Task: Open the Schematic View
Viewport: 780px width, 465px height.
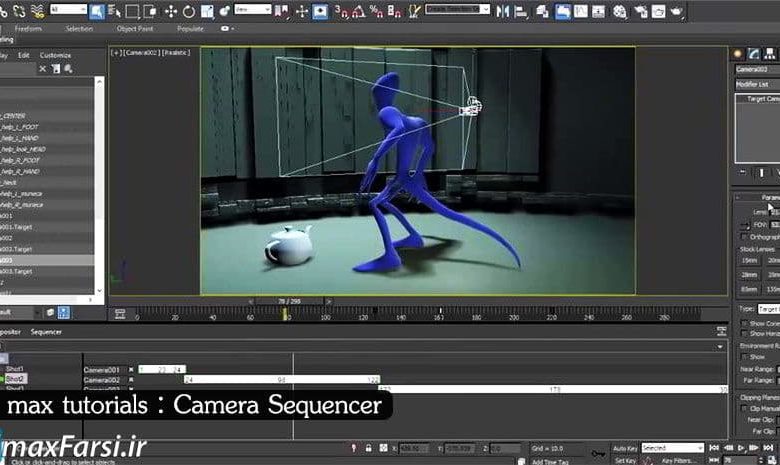Action: point(598,11)
